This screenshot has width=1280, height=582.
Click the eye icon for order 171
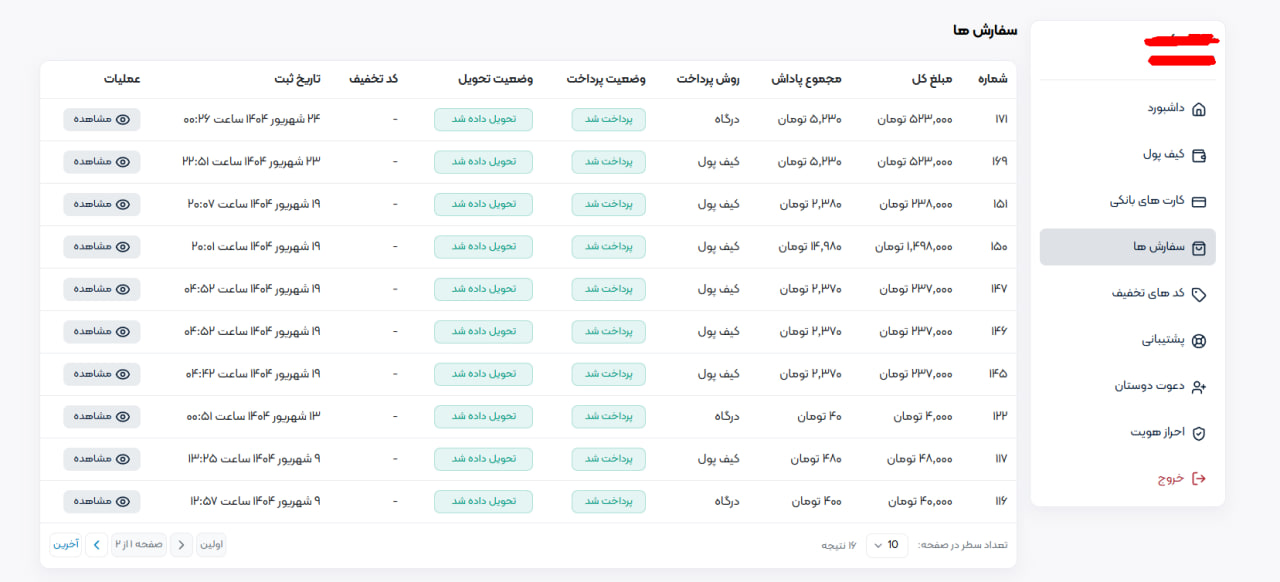123,119
